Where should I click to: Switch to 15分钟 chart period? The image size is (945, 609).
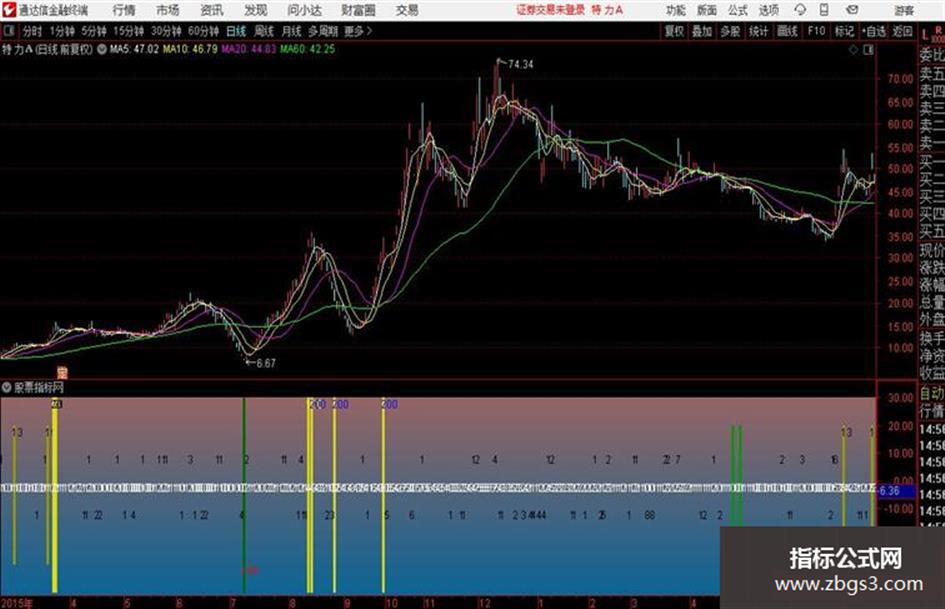coord(129,31)
